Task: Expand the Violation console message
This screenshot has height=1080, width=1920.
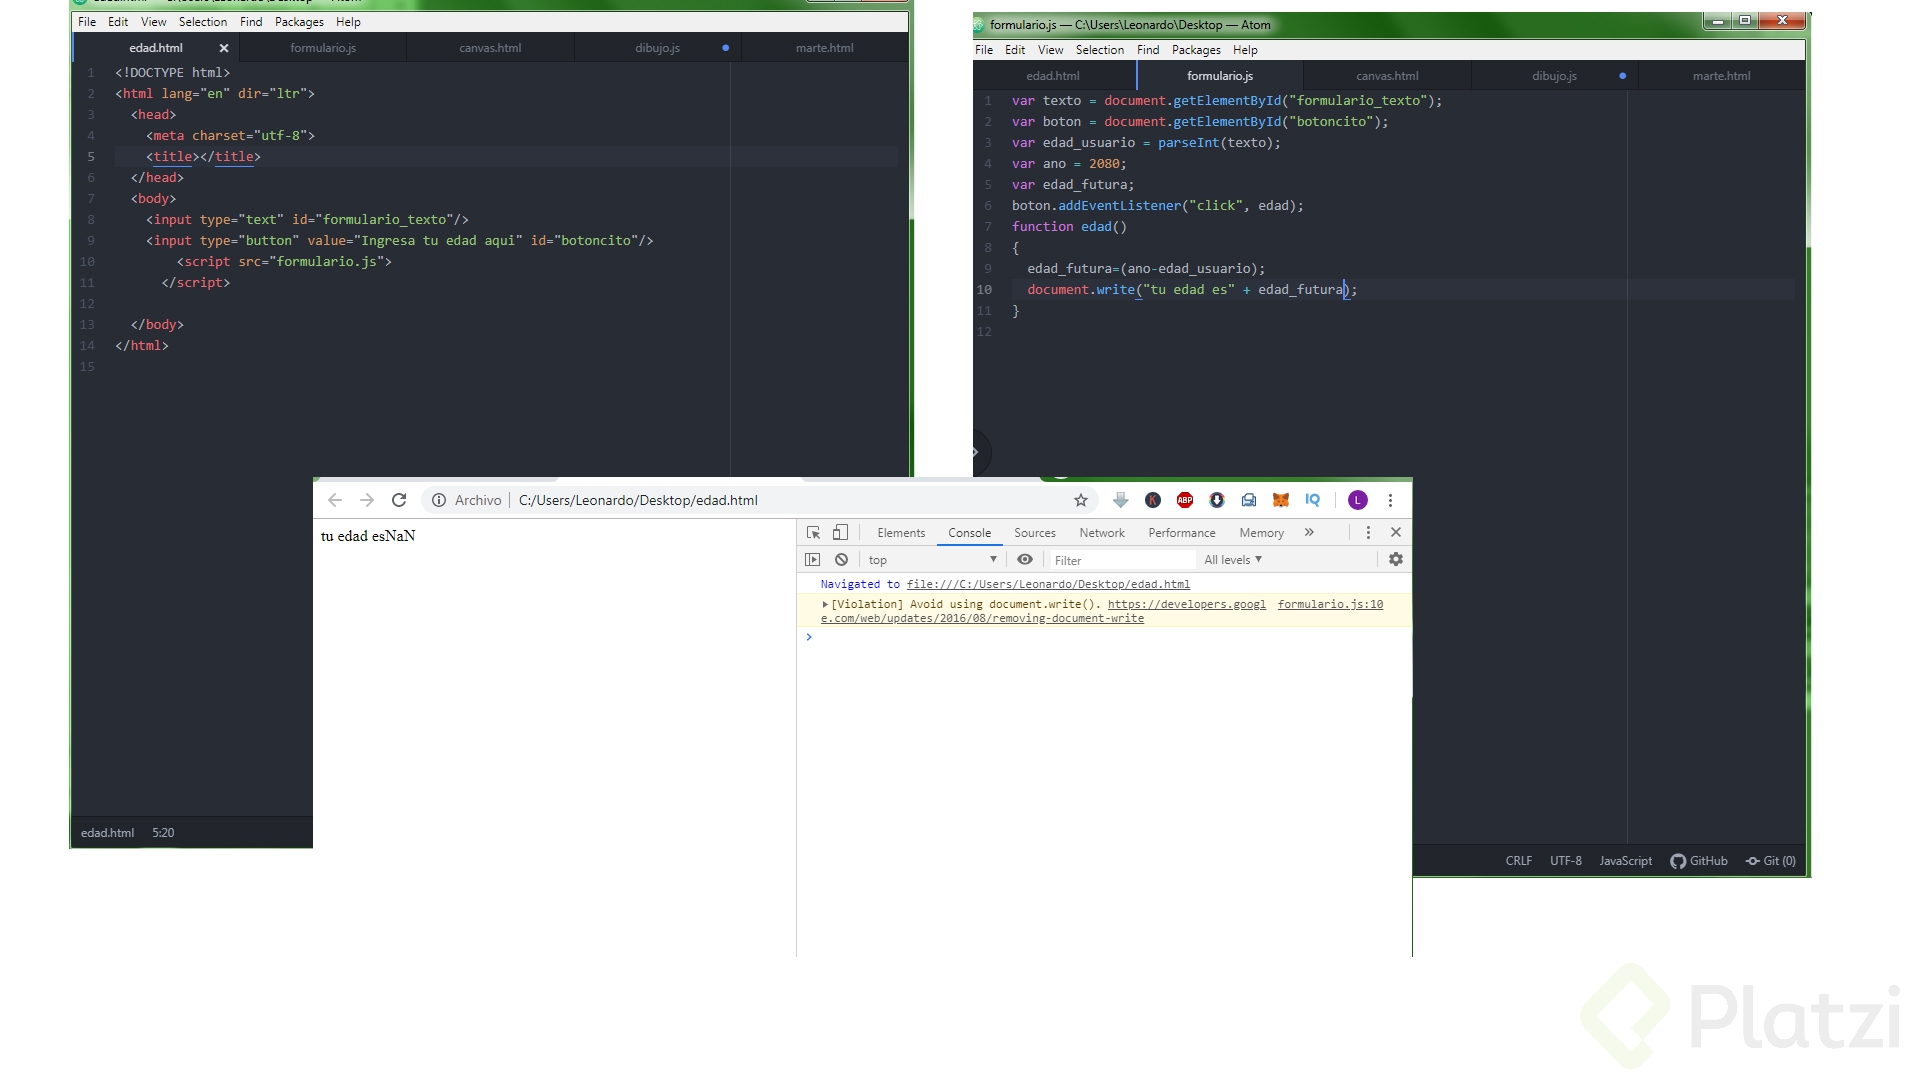Action: [x=825, y=604]
